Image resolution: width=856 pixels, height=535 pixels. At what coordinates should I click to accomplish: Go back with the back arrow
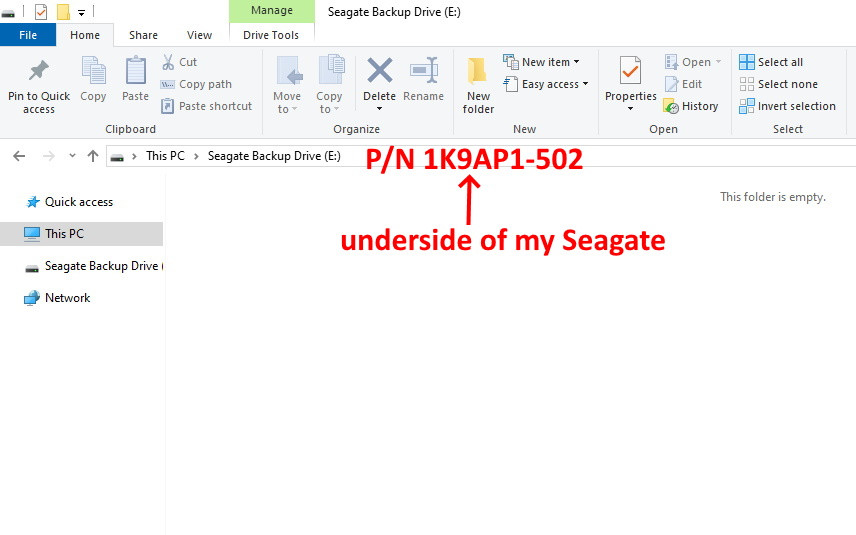(x=19, y=156)
